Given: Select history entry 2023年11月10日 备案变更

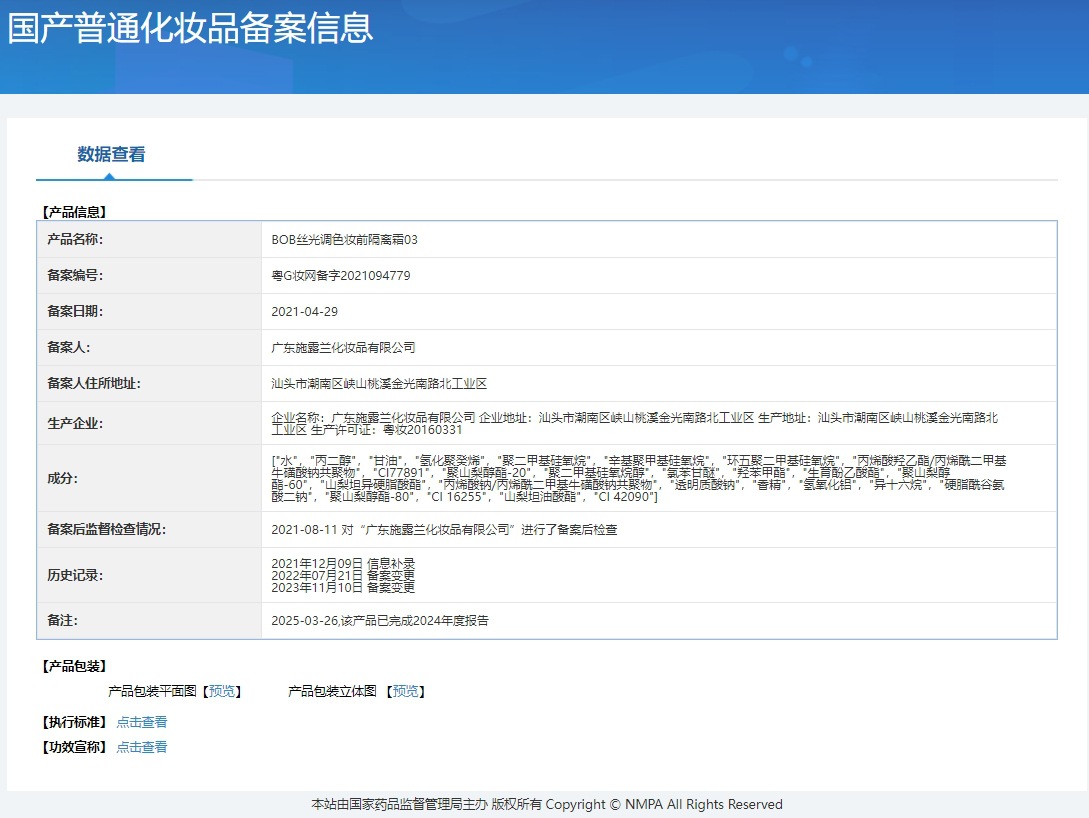Looking at the screenshot, I should click(x=343, y=587).
